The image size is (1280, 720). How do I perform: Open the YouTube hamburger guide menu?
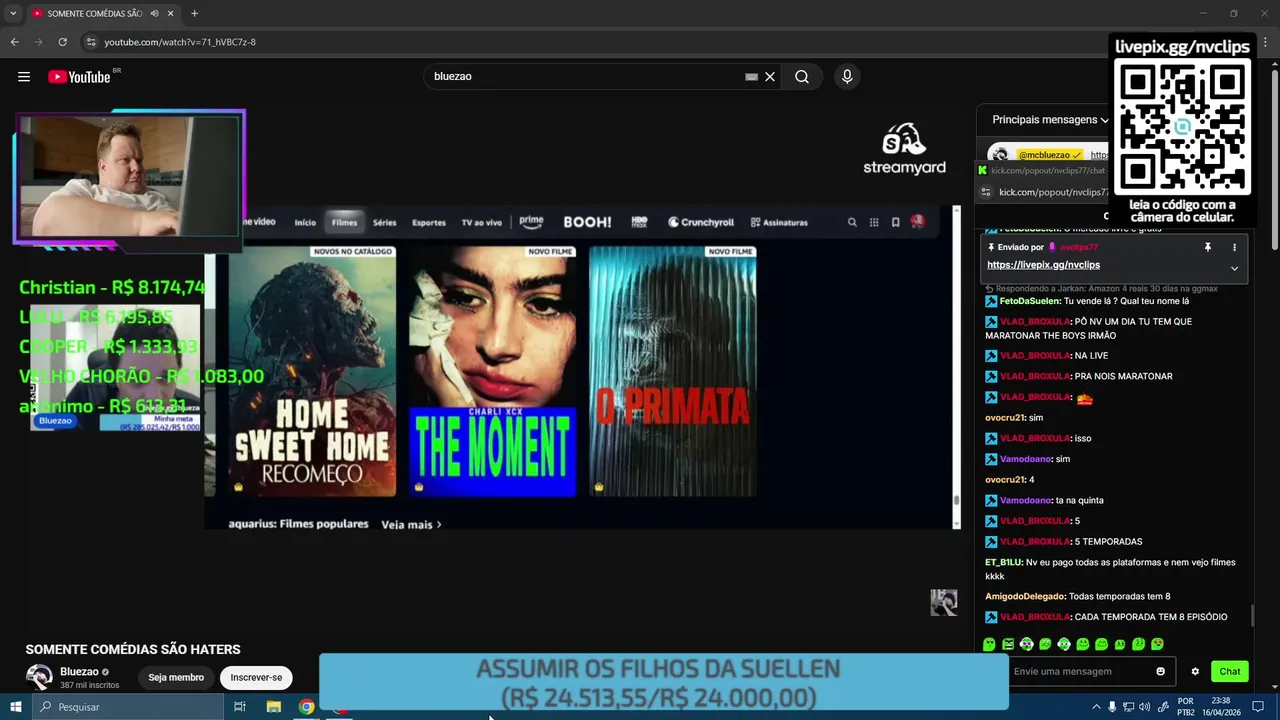click(x=24, y=77)
